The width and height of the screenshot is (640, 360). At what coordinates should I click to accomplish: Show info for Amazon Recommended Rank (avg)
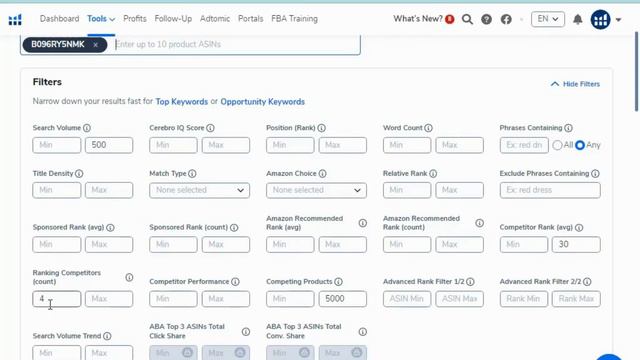click(362, 223)
